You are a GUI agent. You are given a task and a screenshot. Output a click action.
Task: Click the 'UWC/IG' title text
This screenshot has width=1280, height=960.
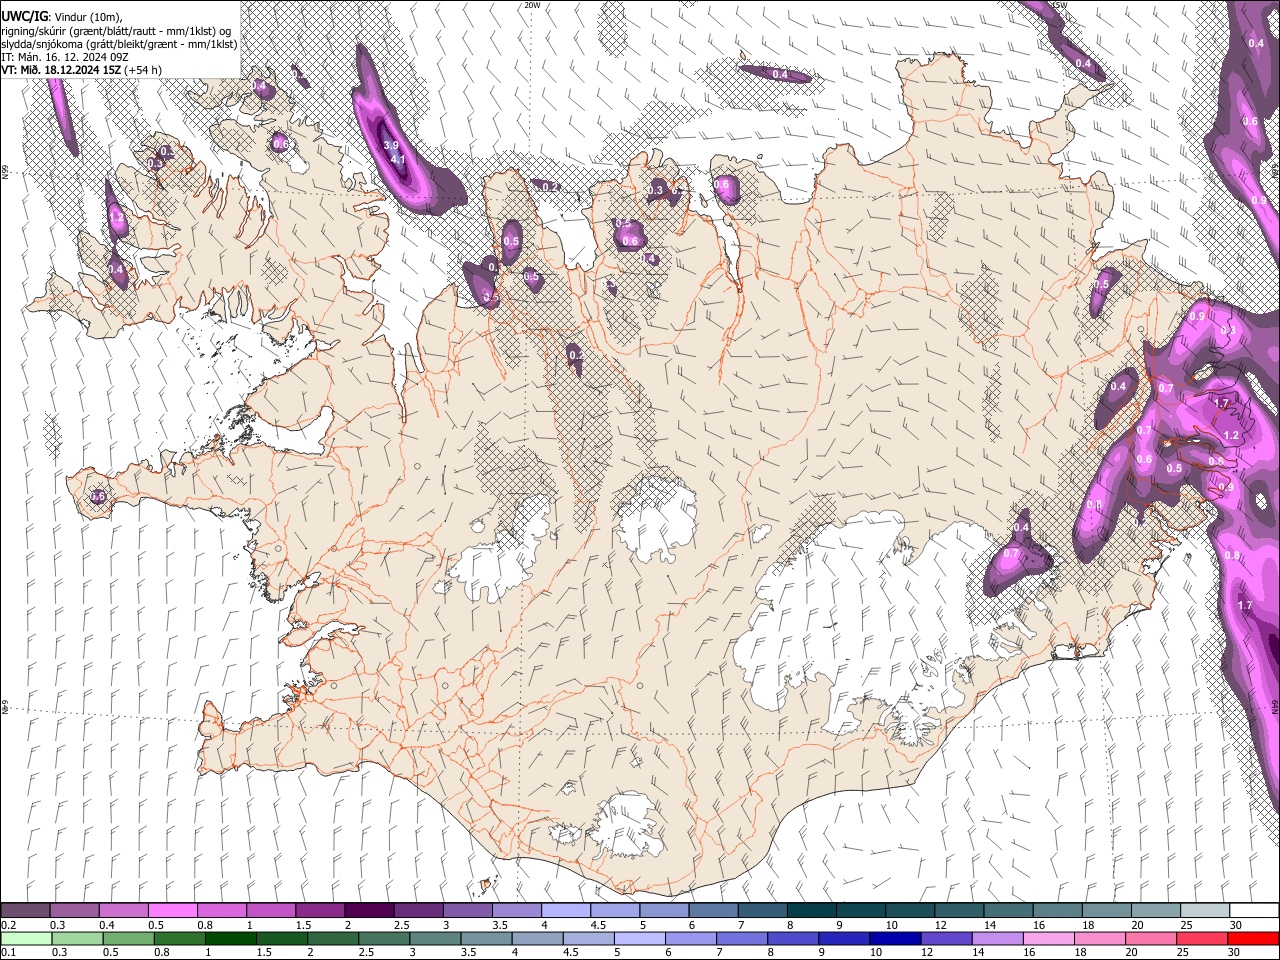(x=24, y=16)
